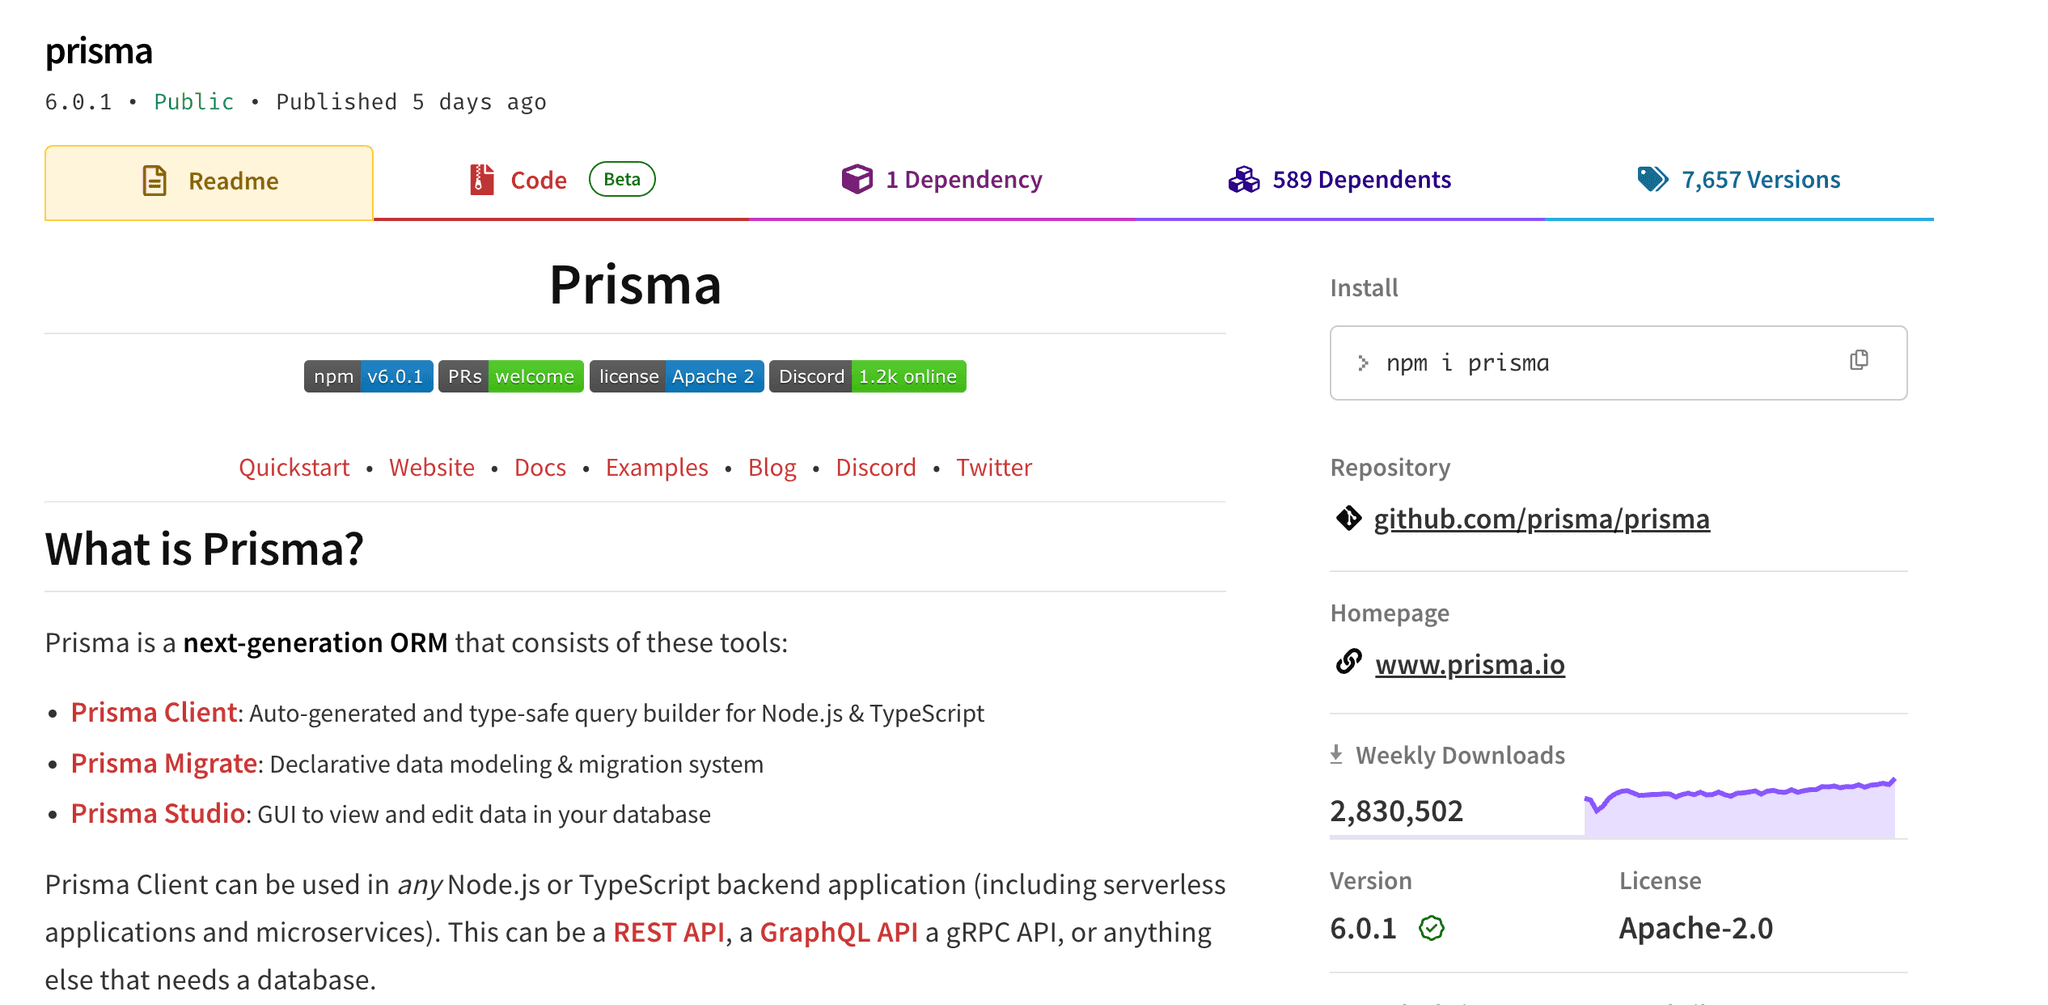Visit www.prisma.io homepage link
Image resolution: width=2048 pixels, height=1005 pixels.
pyautogui.click(x=1470, y=665)
